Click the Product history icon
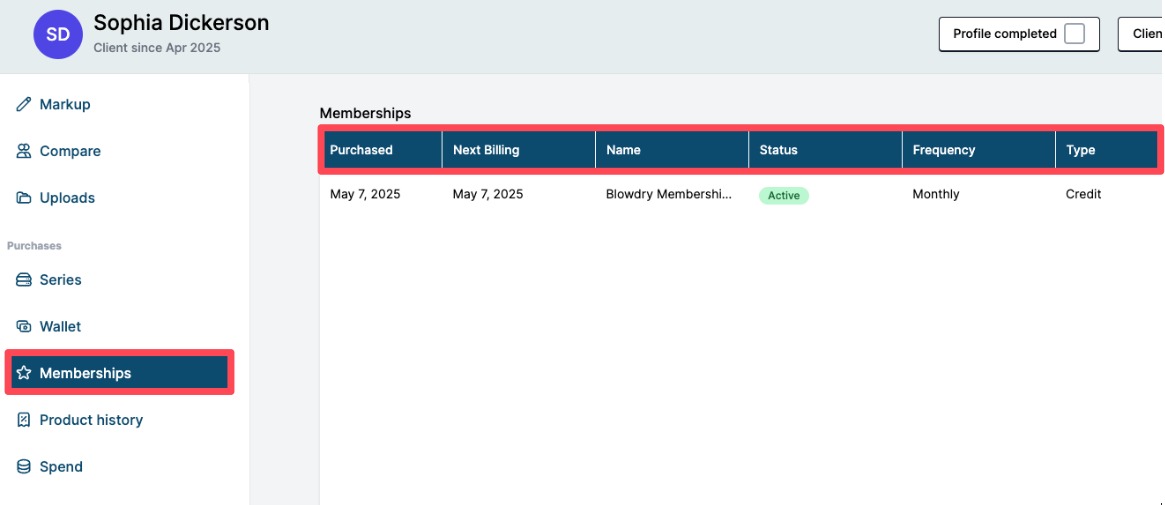Viewport: 1165px width, 505px height. (x=24, y=420)
